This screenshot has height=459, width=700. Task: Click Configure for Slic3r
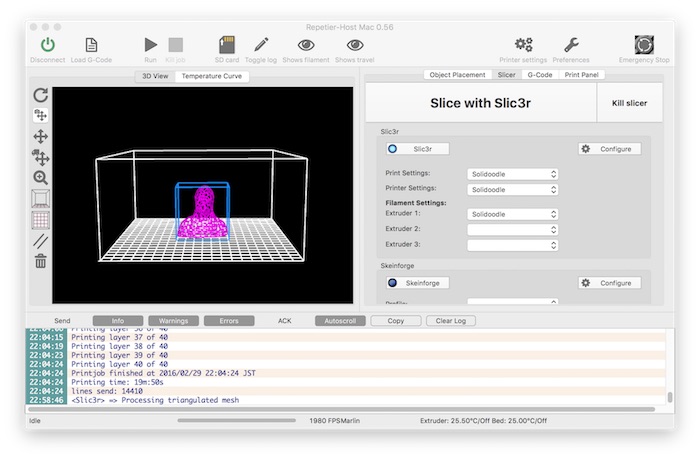610,149
